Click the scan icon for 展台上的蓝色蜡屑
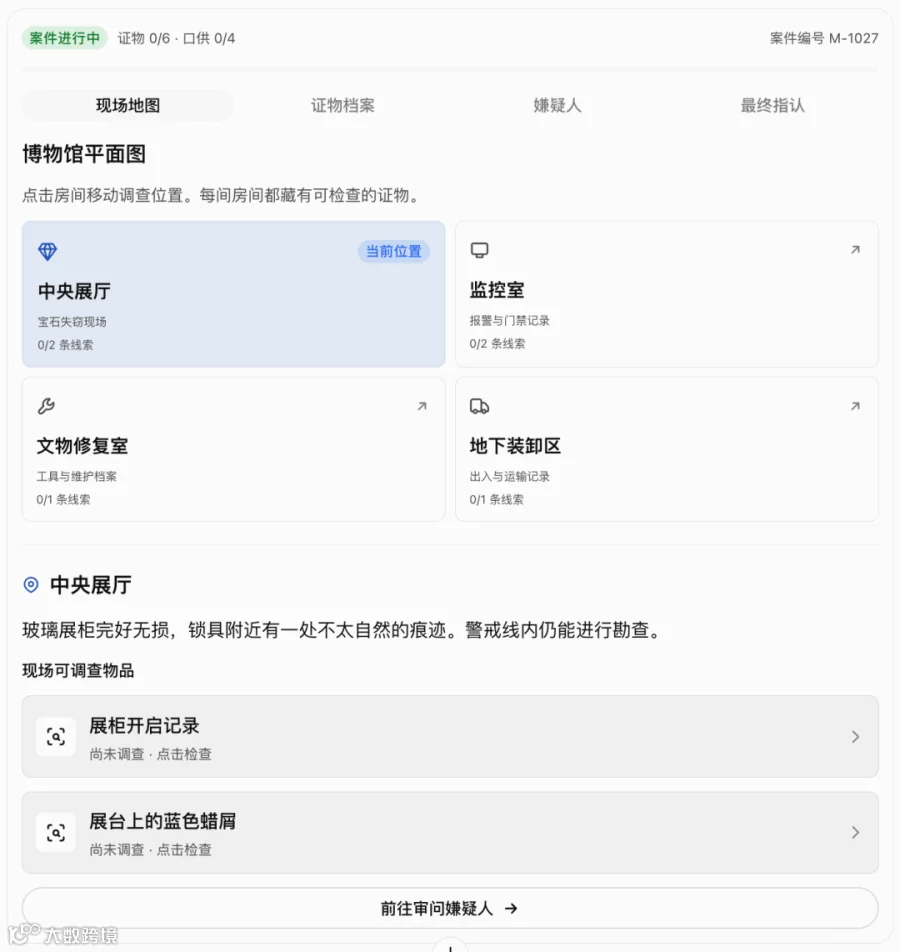 (x=56, y=832)
